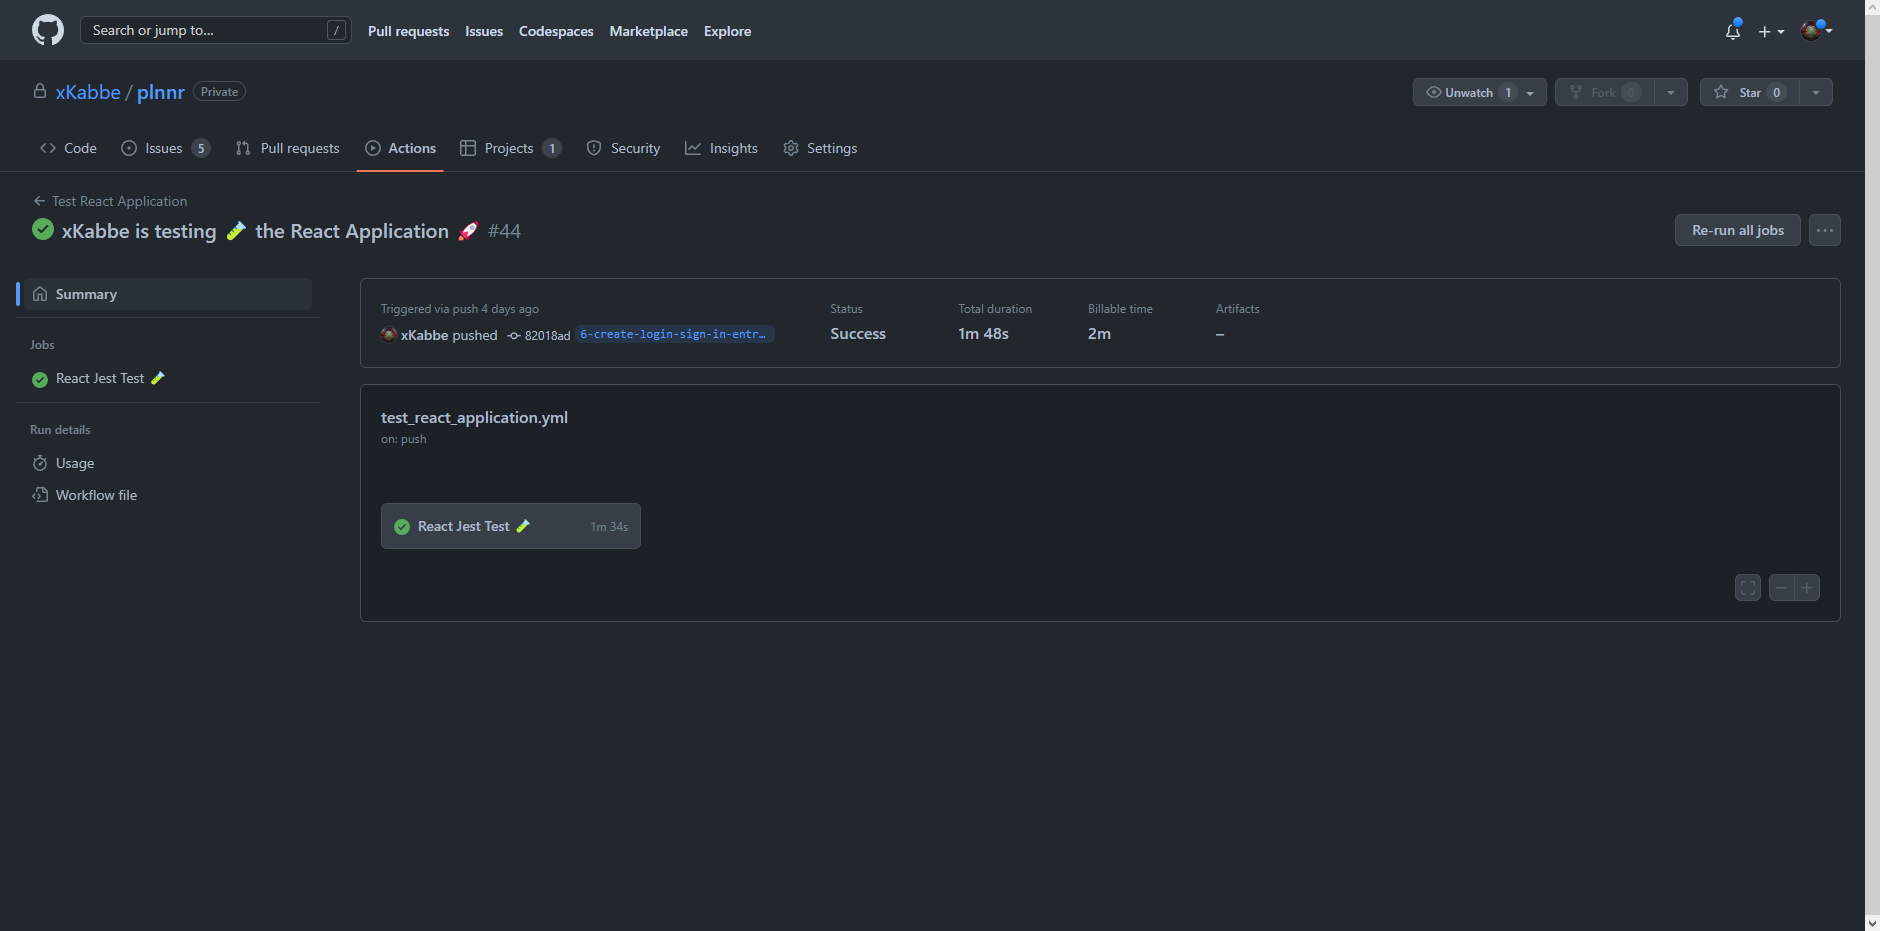
Task: Open the GitHub home logo
Action: (x=48, y=30)
